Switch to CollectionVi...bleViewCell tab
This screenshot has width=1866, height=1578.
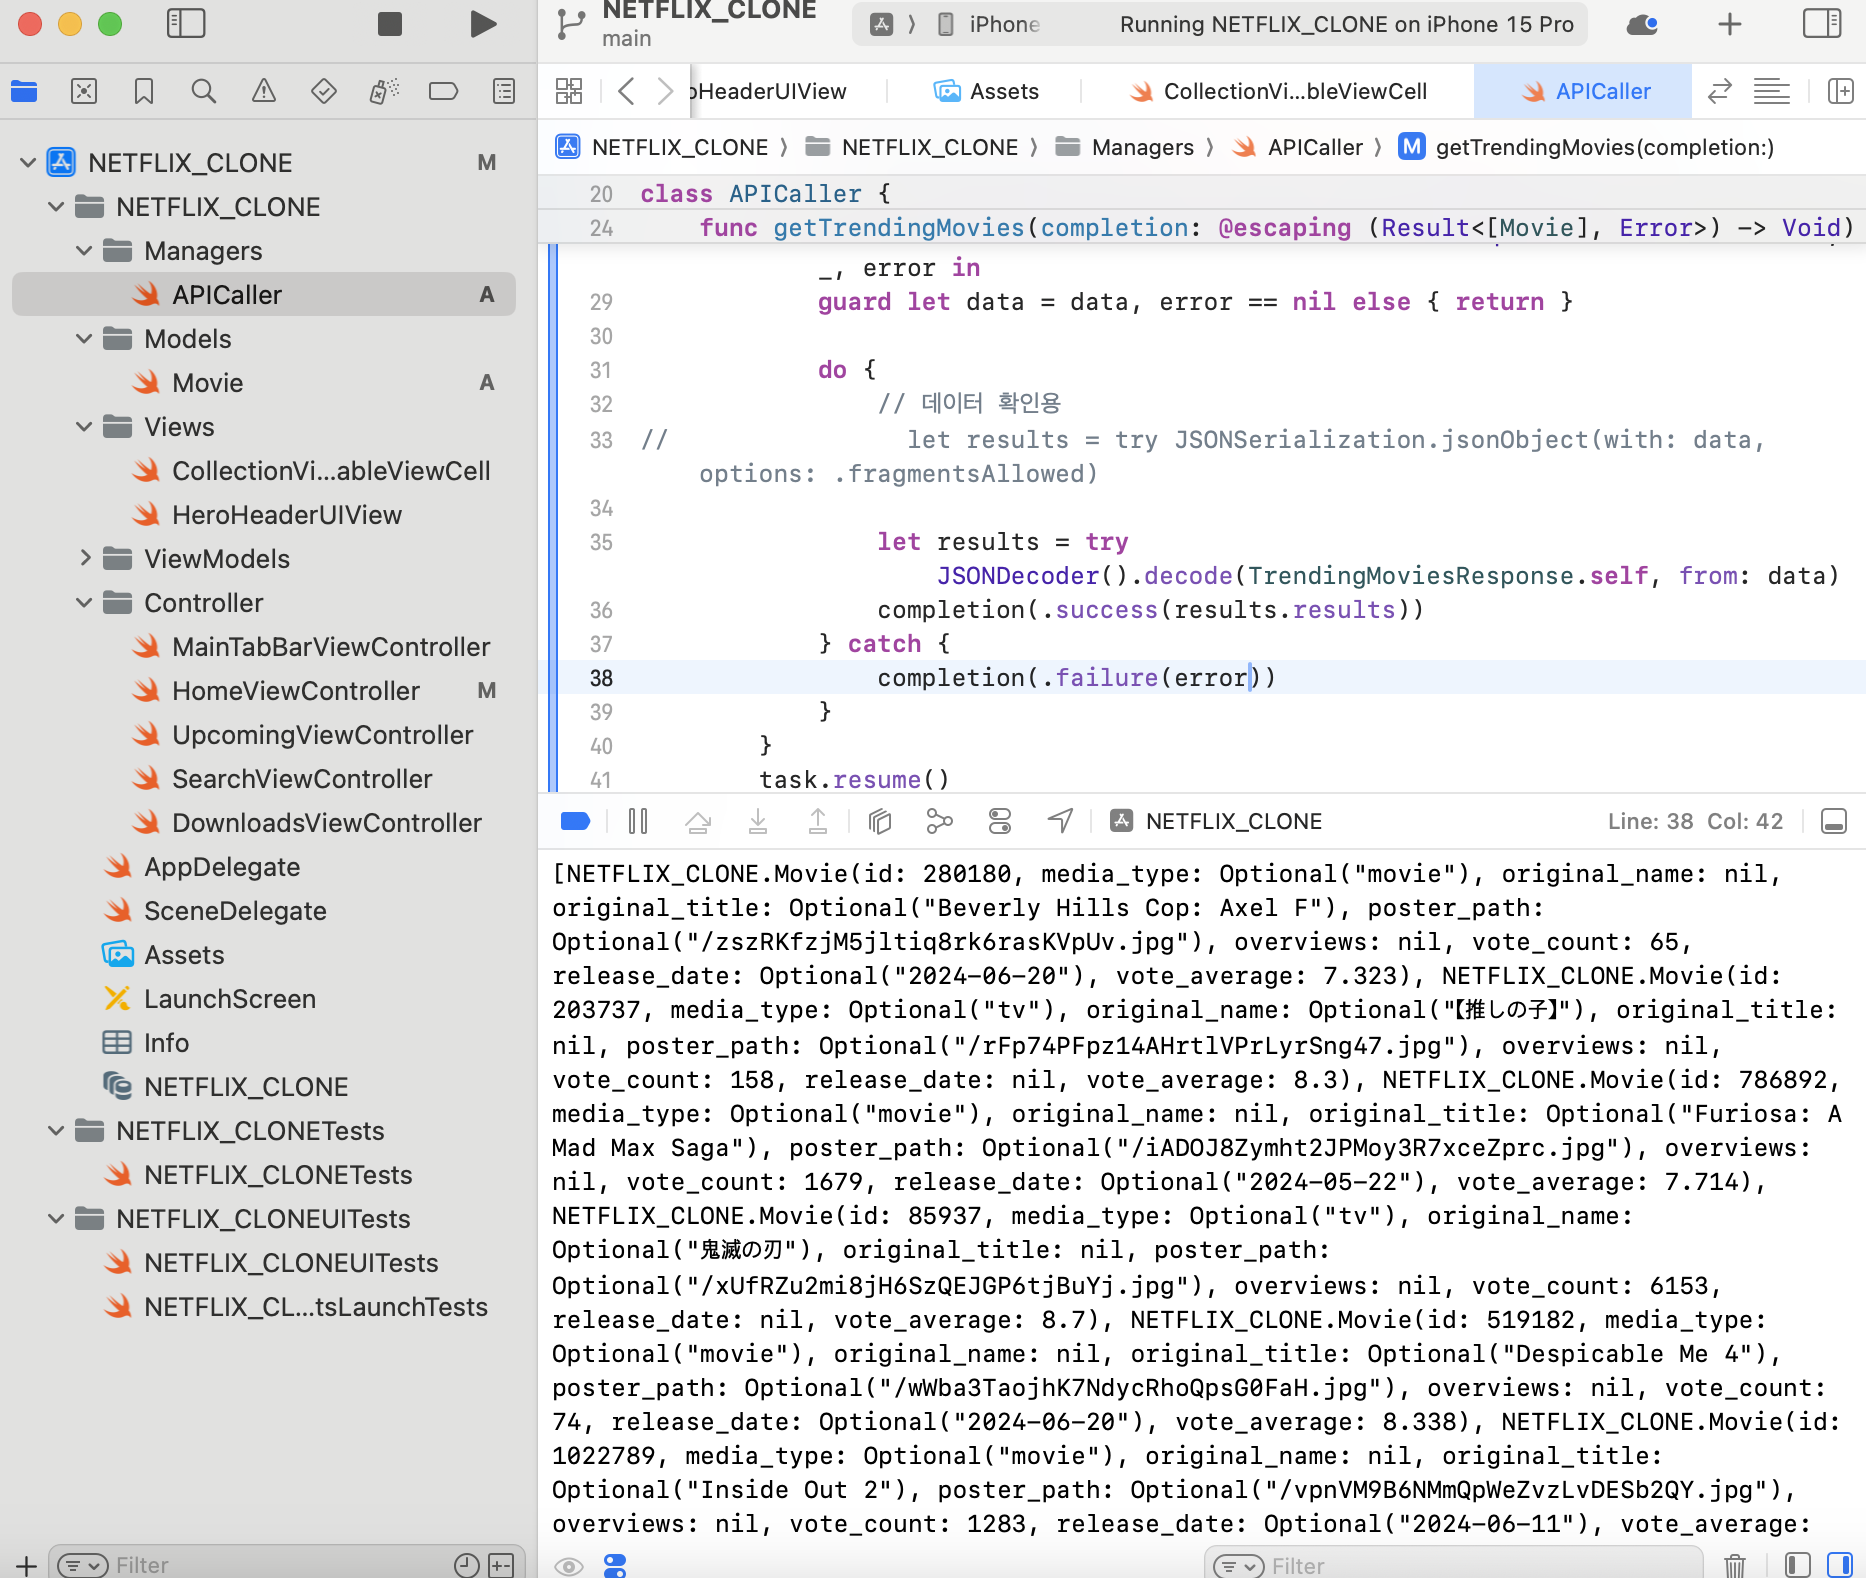(x=1278, y=92)
